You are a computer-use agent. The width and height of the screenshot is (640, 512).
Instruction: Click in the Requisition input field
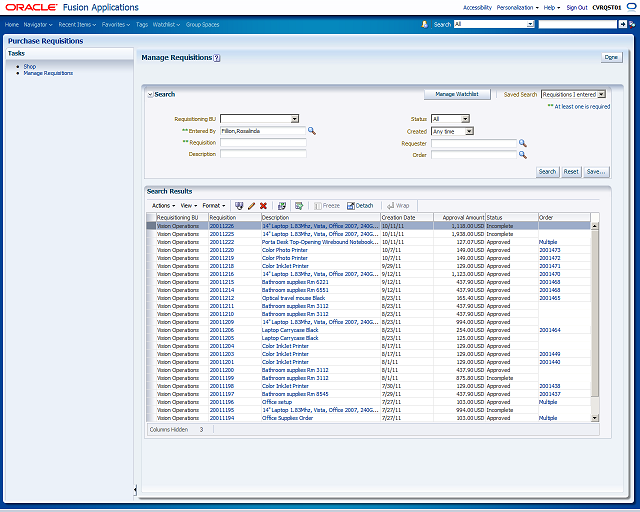click(x=263, y=142)
